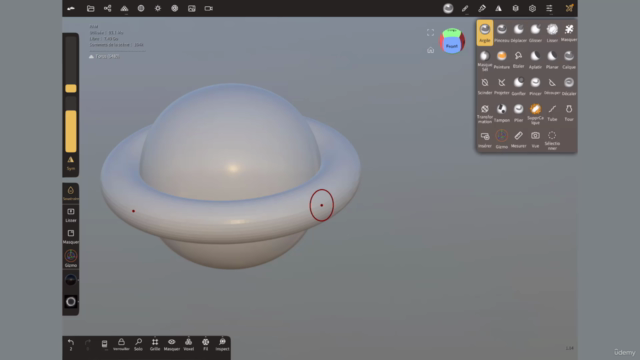The height and width of the screenshot is (360, 640).
Task: Click the view orientation cube
Action: point(452,41)
